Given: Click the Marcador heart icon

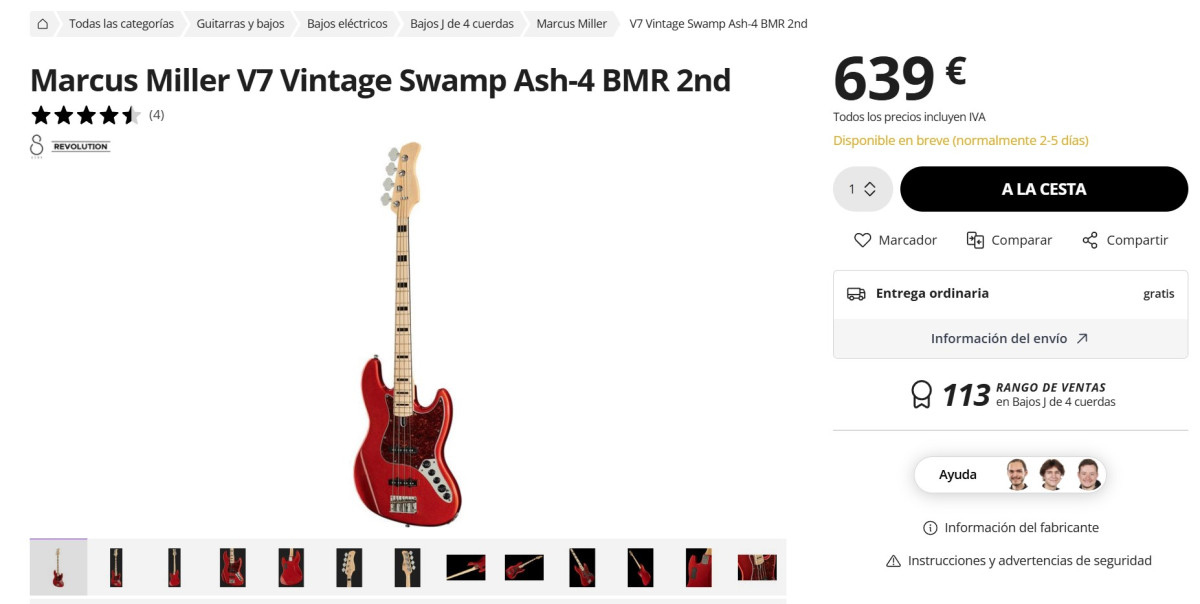Looking at the screenshot, I should coord(862,240).
